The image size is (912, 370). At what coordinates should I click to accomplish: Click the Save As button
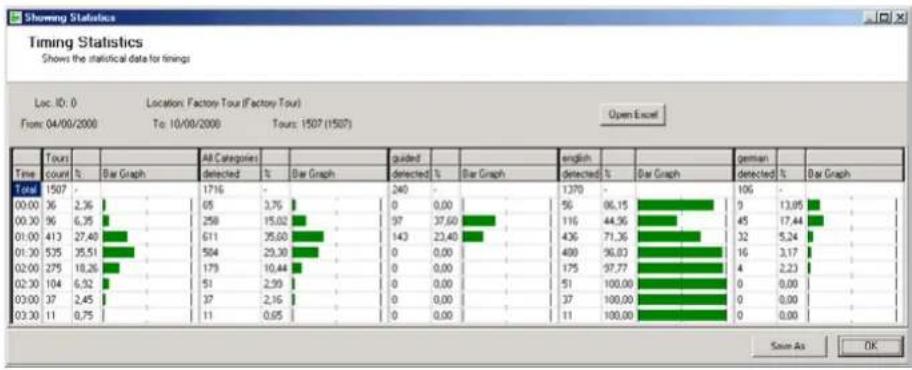(x=788, y=346)
